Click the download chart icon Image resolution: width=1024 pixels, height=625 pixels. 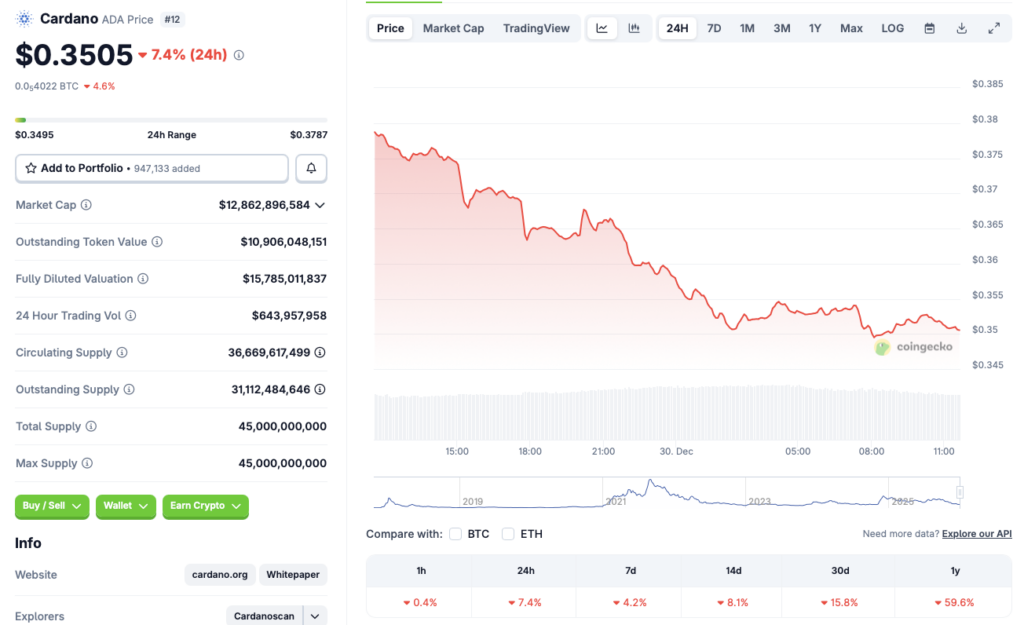click(x=961, y=28)
